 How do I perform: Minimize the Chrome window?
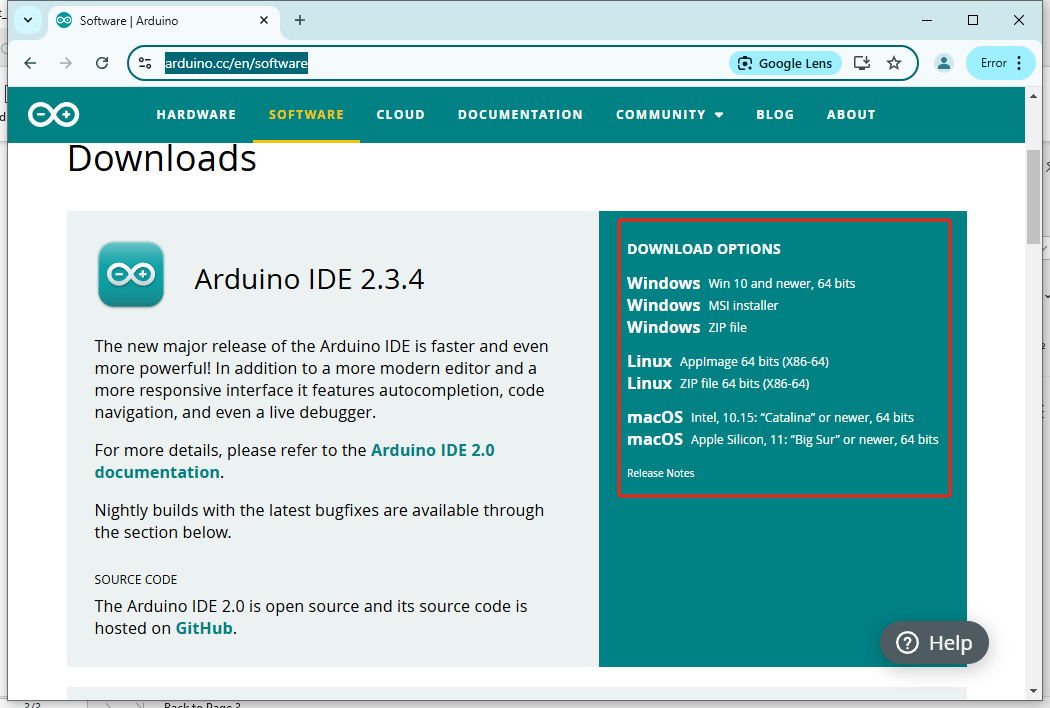[x=927, y=20]
